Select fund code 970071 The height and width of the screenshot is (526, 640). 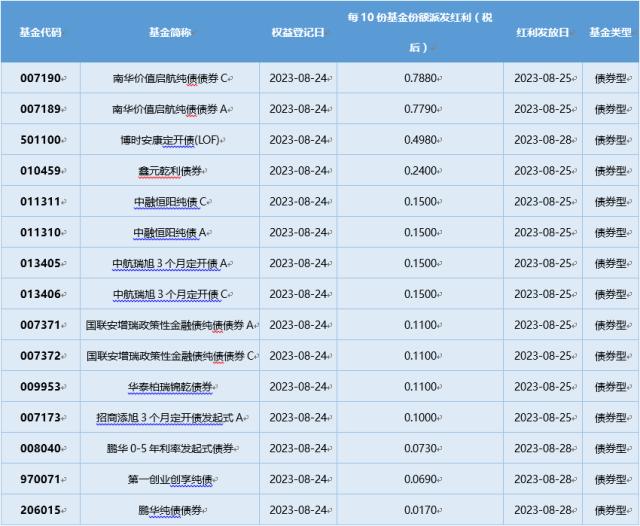click(40, 479)
